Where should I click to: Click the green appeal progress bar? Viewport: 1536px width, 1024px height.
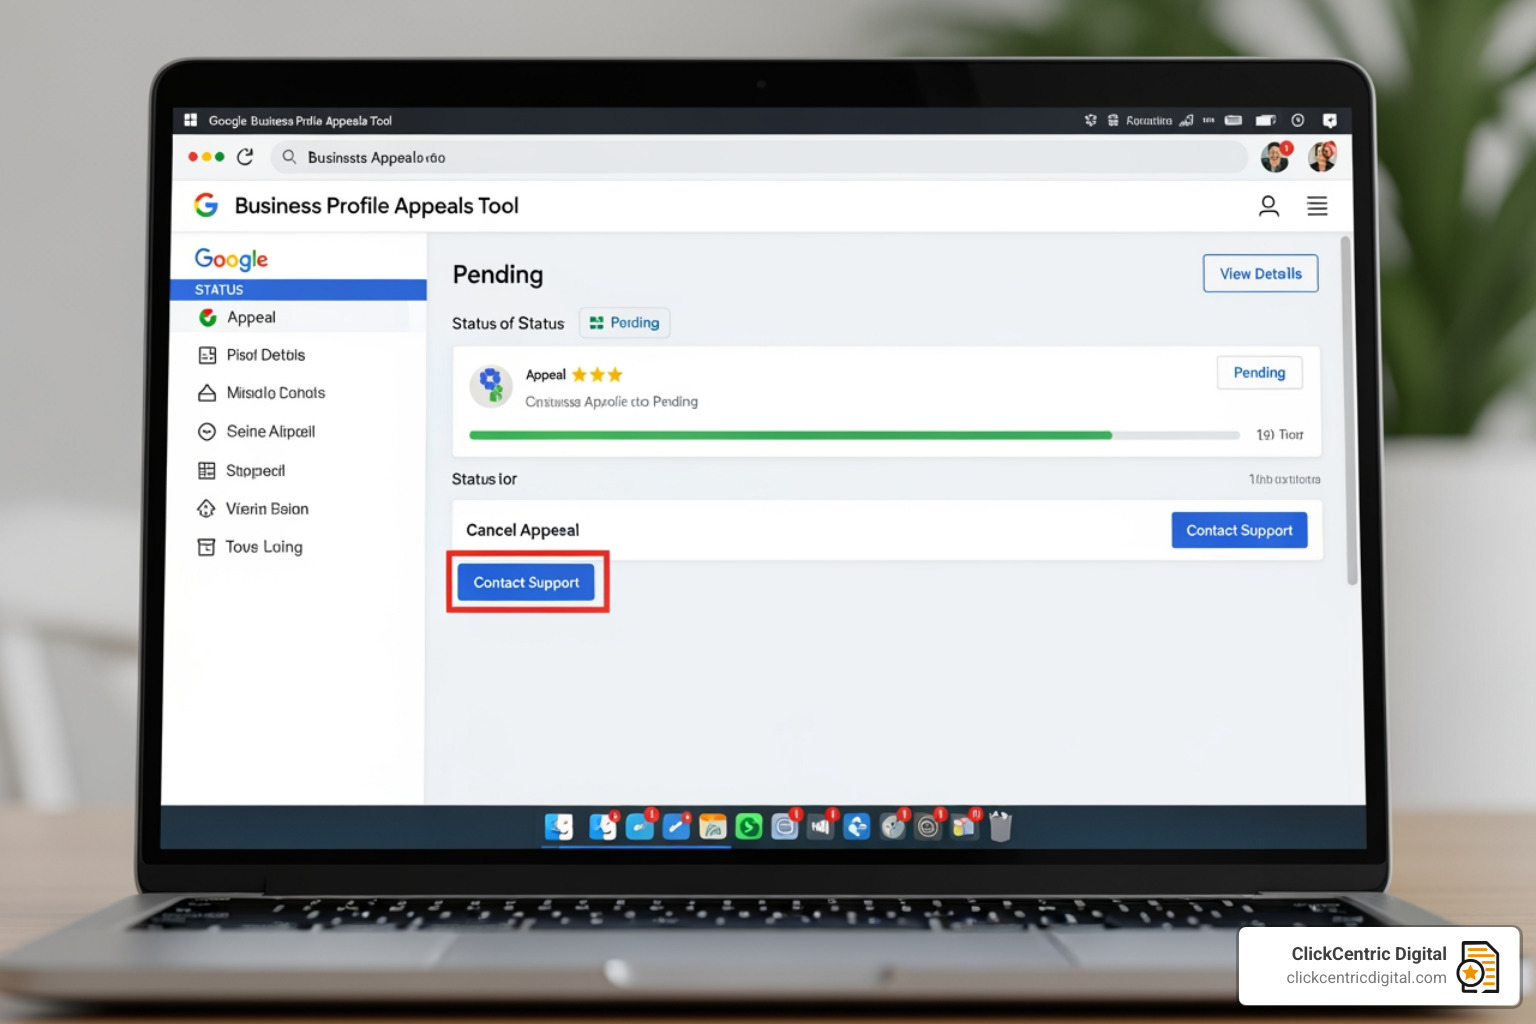790,435
